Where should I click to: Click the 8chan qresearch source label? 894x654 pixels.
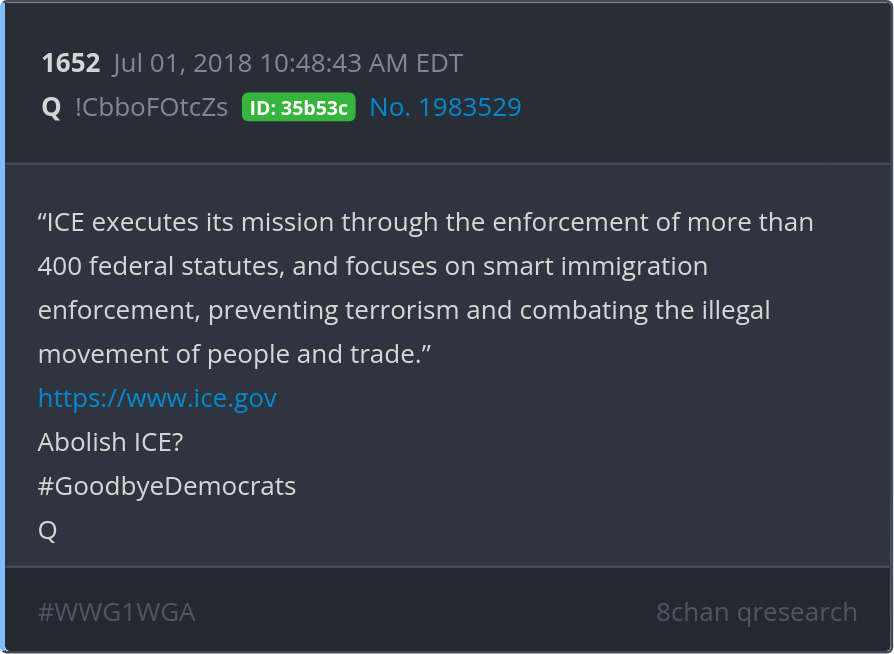coord(756,612)
